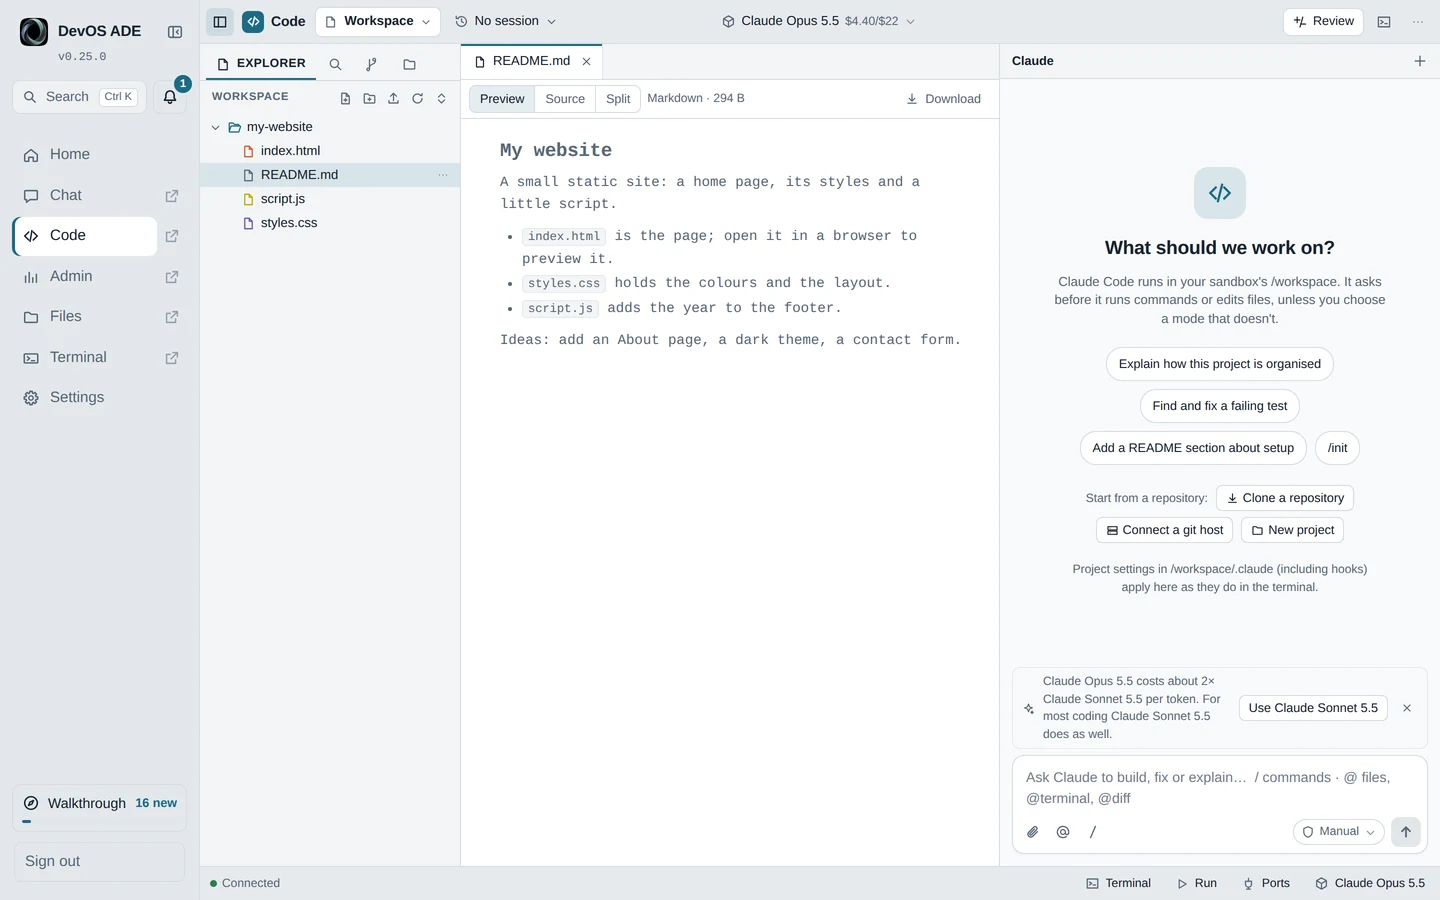Toggle the explorer panel icon in top bar
This screenshot has height=900, width=1440.
(220, 21)
